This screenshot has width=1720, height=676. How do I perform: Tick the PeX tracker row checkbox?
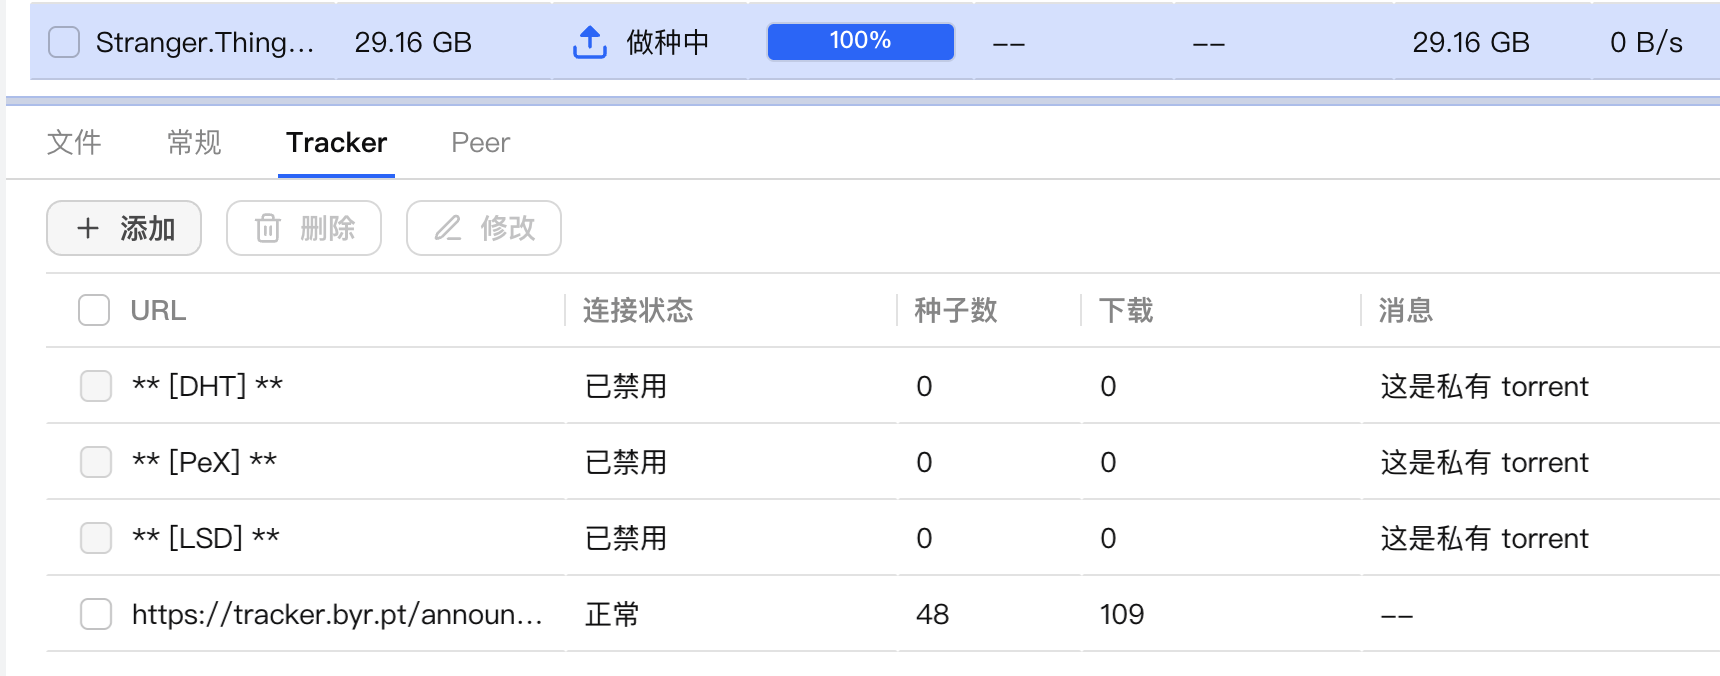(x=96, y=462)
